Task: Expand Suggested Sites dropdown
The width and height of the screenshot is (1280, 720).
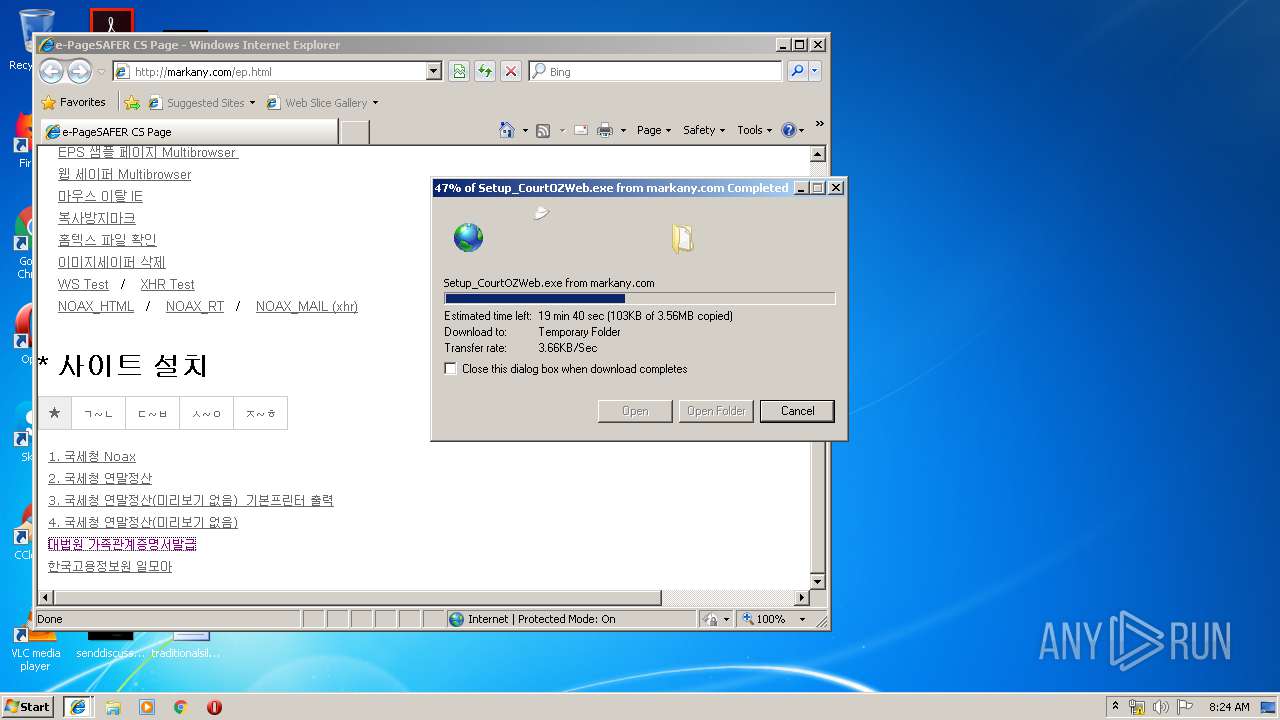Action: (252, 102)
